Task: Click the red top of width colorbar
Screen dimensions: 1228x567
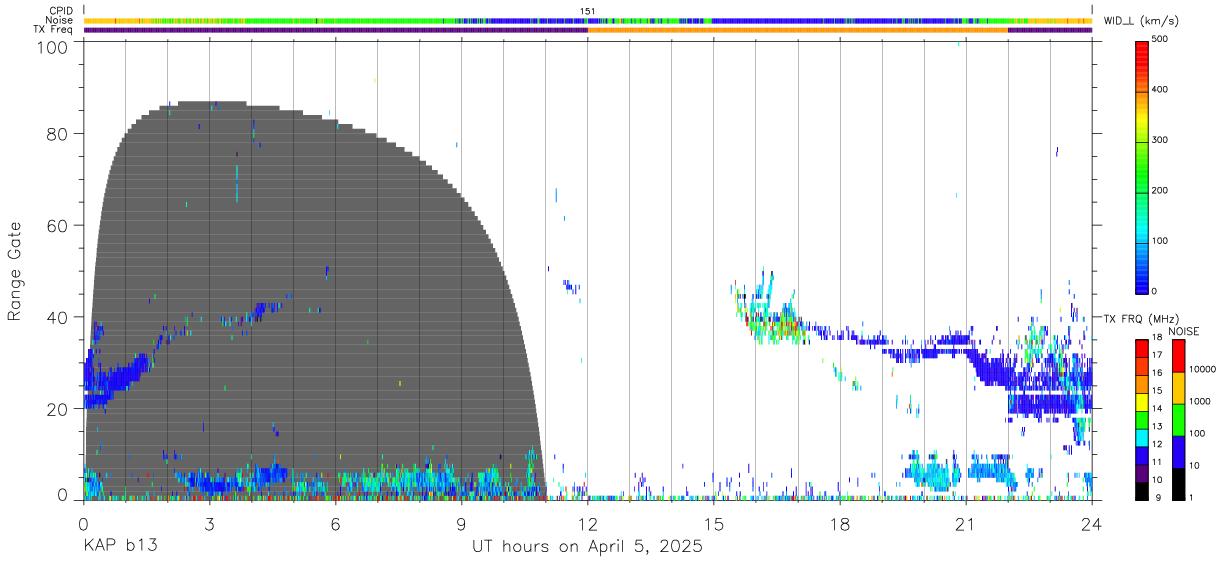Action: [x=1141, y=55]
